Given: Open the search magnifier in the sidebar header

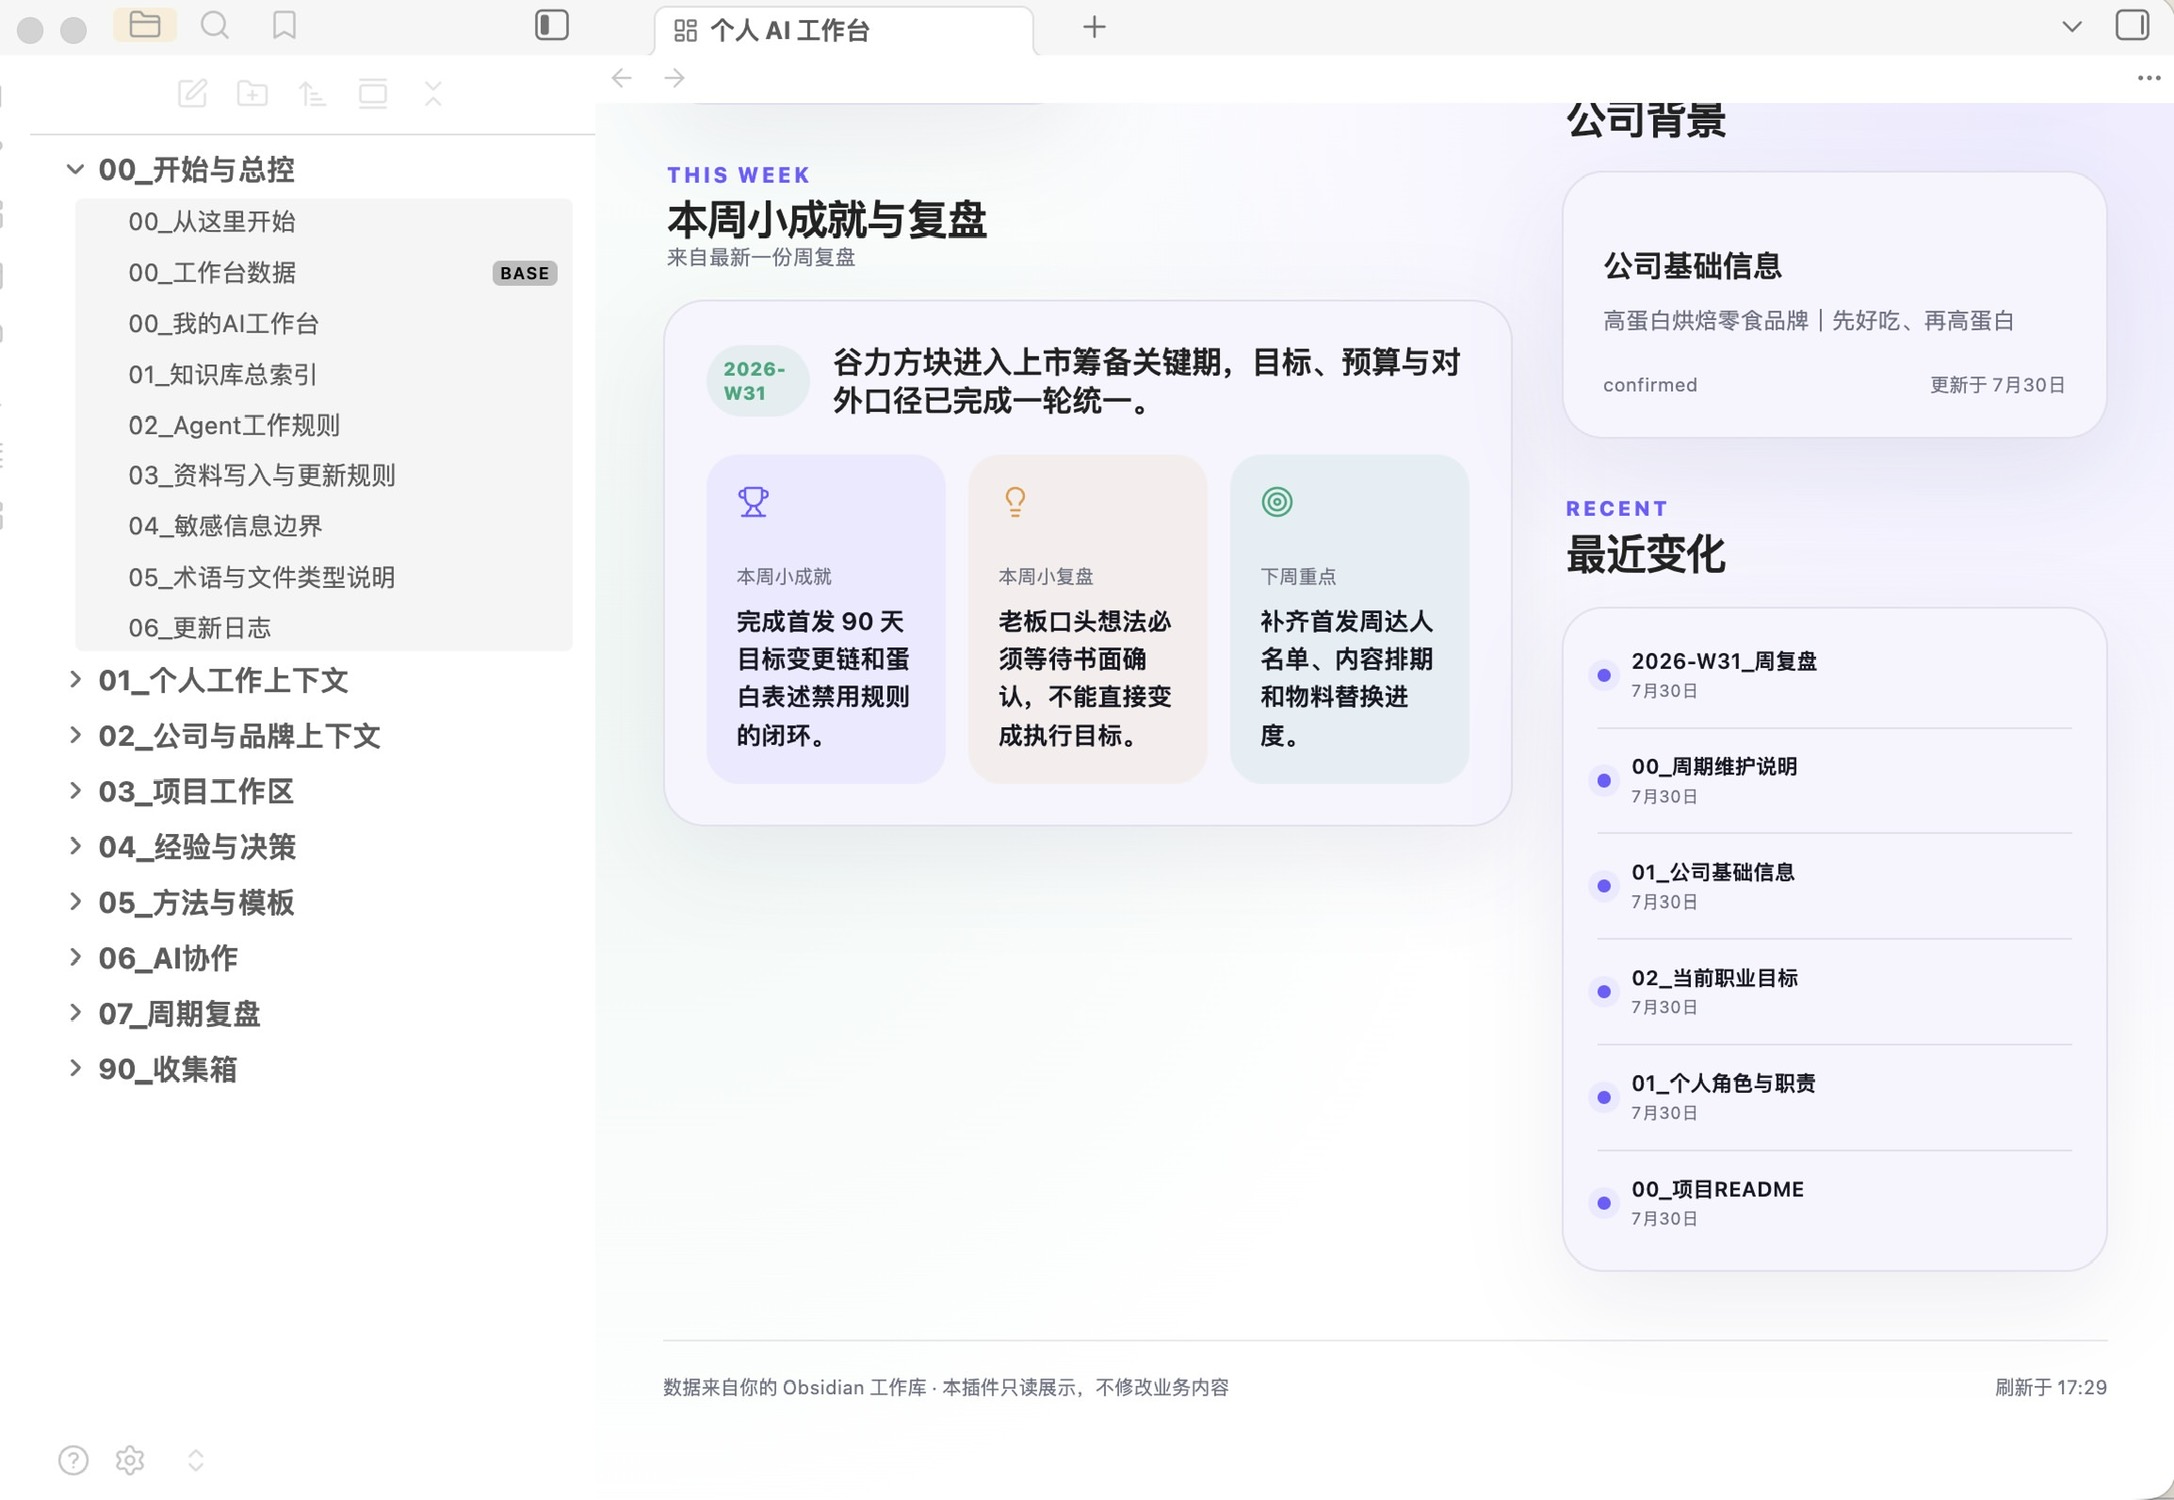Looking at the screenshot, I should coord(215,25).
